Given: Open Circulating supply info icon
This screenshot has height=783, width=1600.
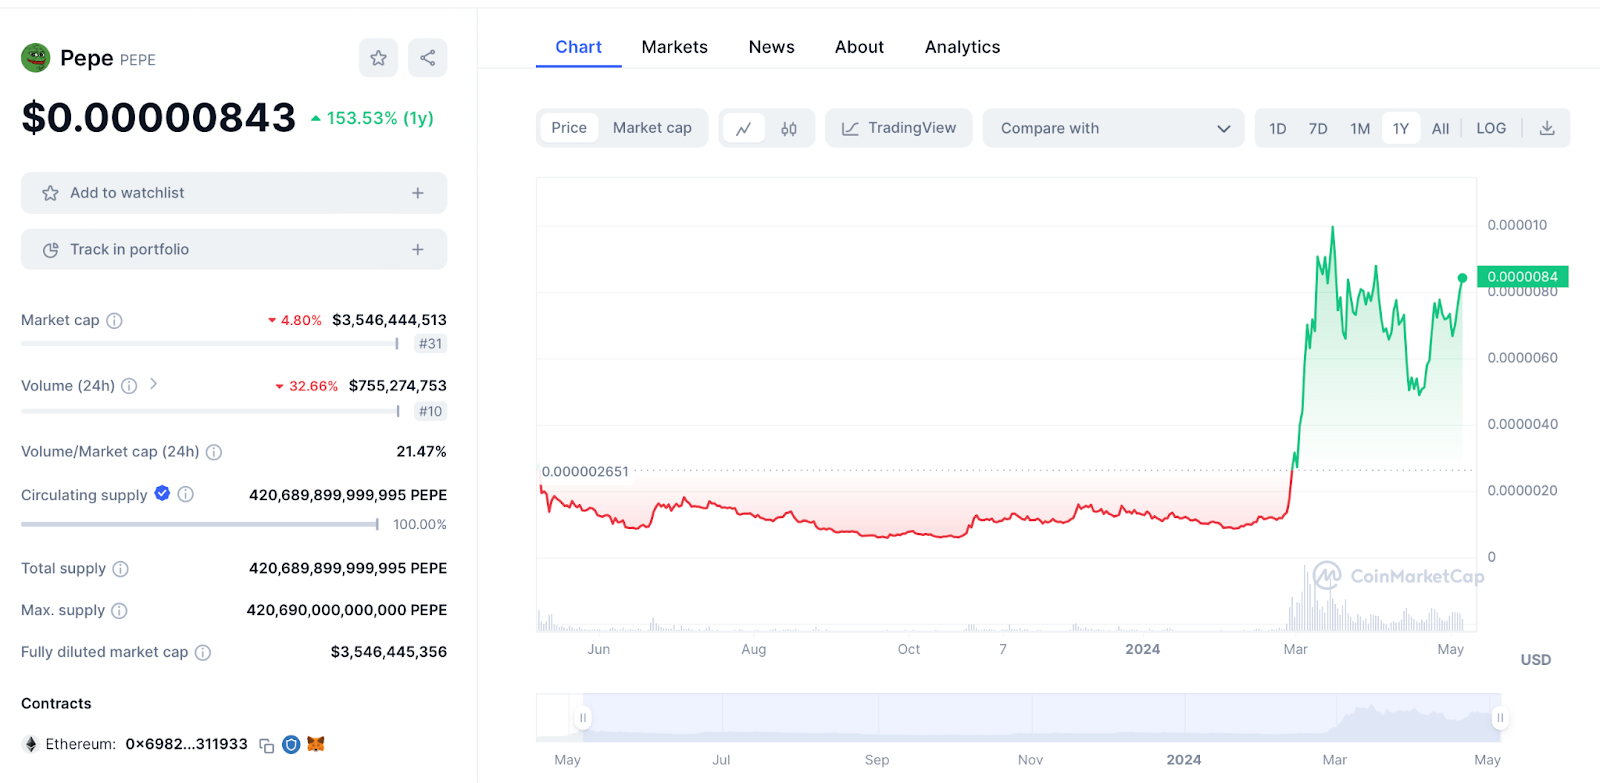Looking at the screenshot, I should click(x=185, y=494).
